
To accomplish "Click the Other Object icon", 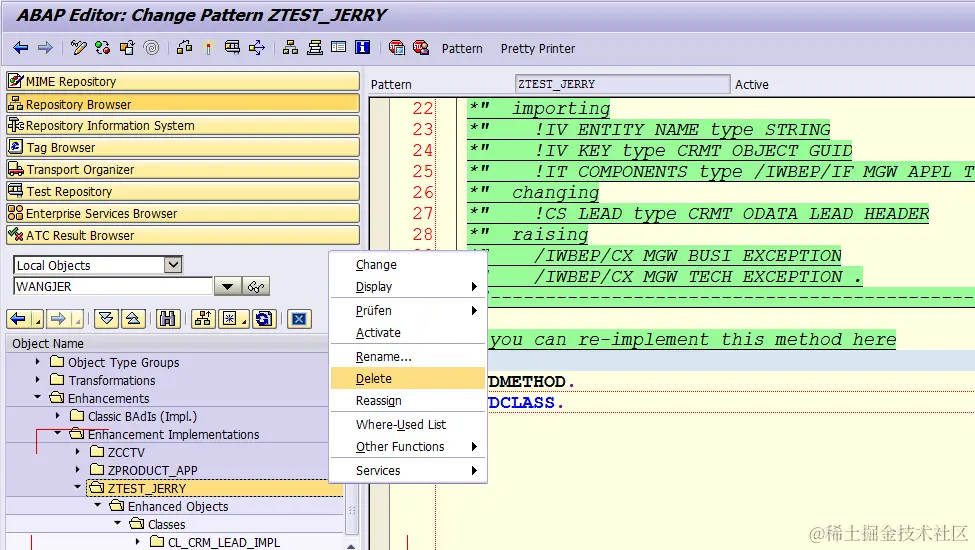I will (x=127, y=48).
